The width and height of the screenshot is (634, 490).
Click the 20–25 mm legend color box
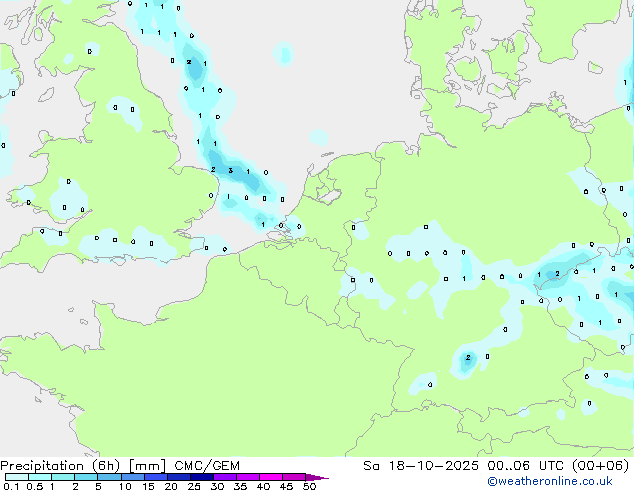pos(179,477)
